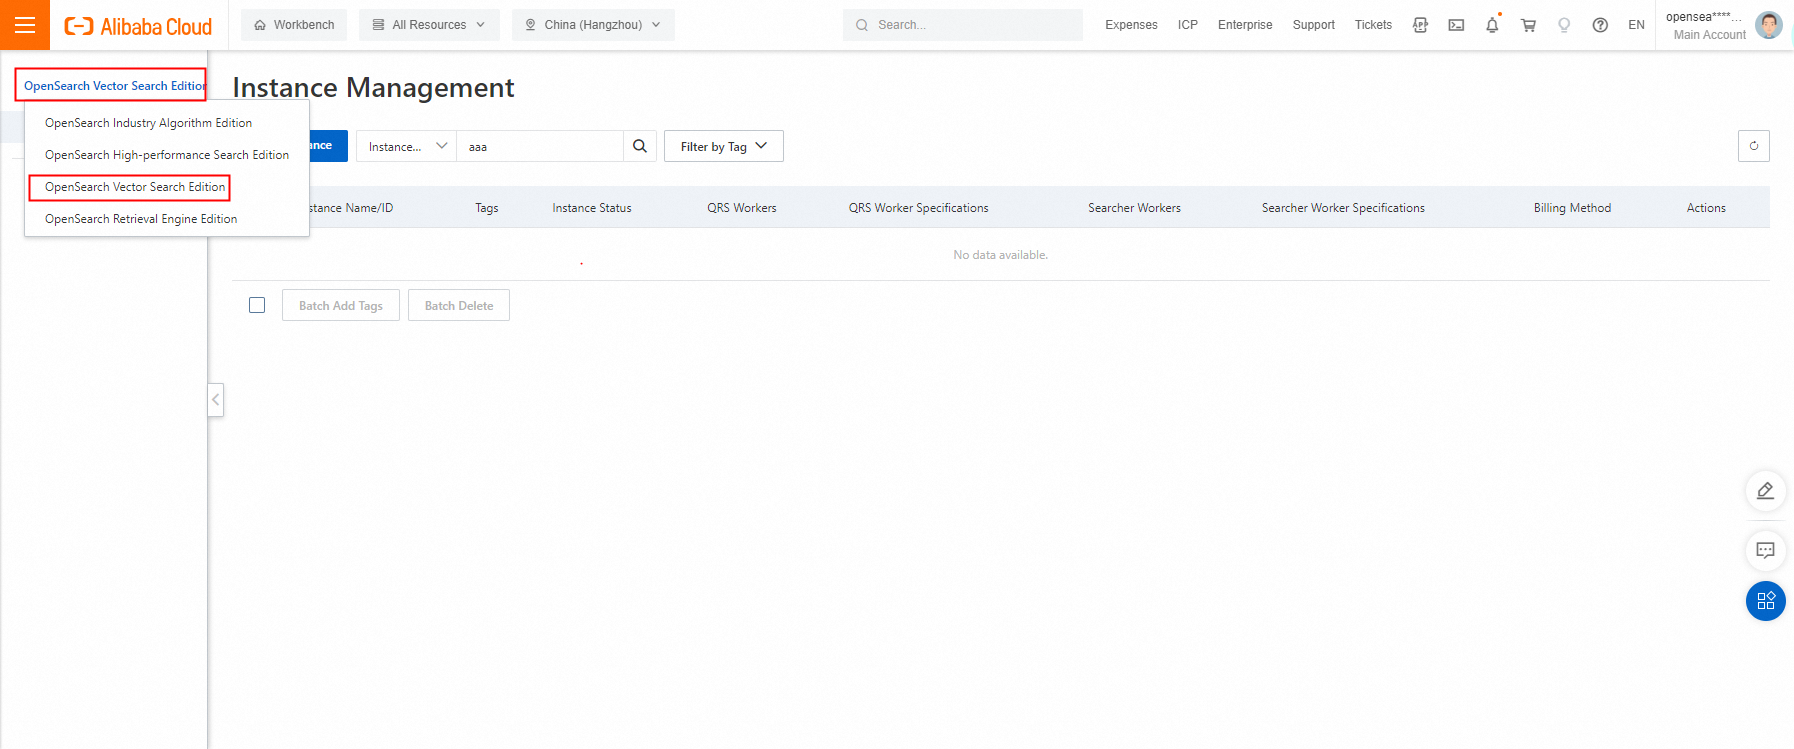This screenshot has width=1794, height=749.
Task: Click the QRS Workers column header
Action: click(x=742, y=208)
